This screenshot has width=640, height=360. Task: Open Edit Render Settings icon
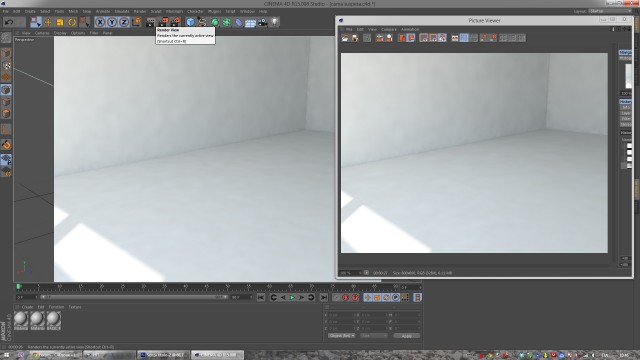(x=176, y=22)
